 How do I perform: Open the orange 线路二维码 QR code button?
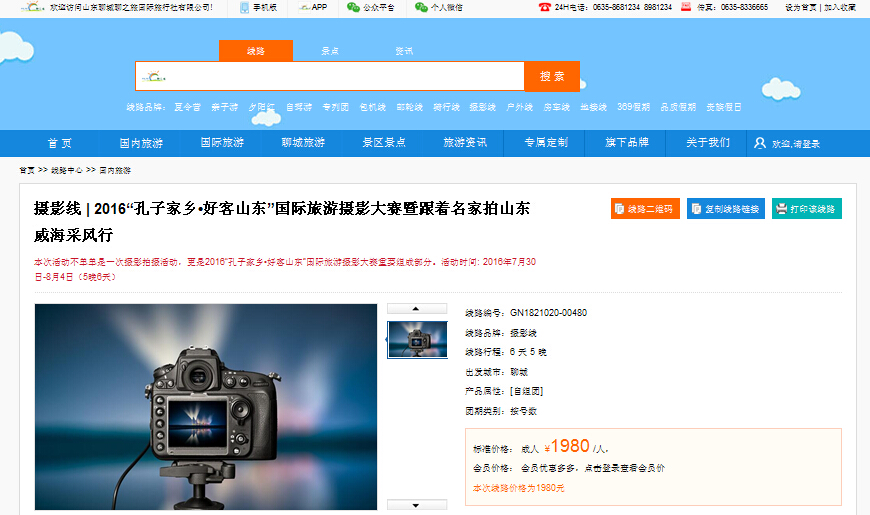[x=645, y=209]
